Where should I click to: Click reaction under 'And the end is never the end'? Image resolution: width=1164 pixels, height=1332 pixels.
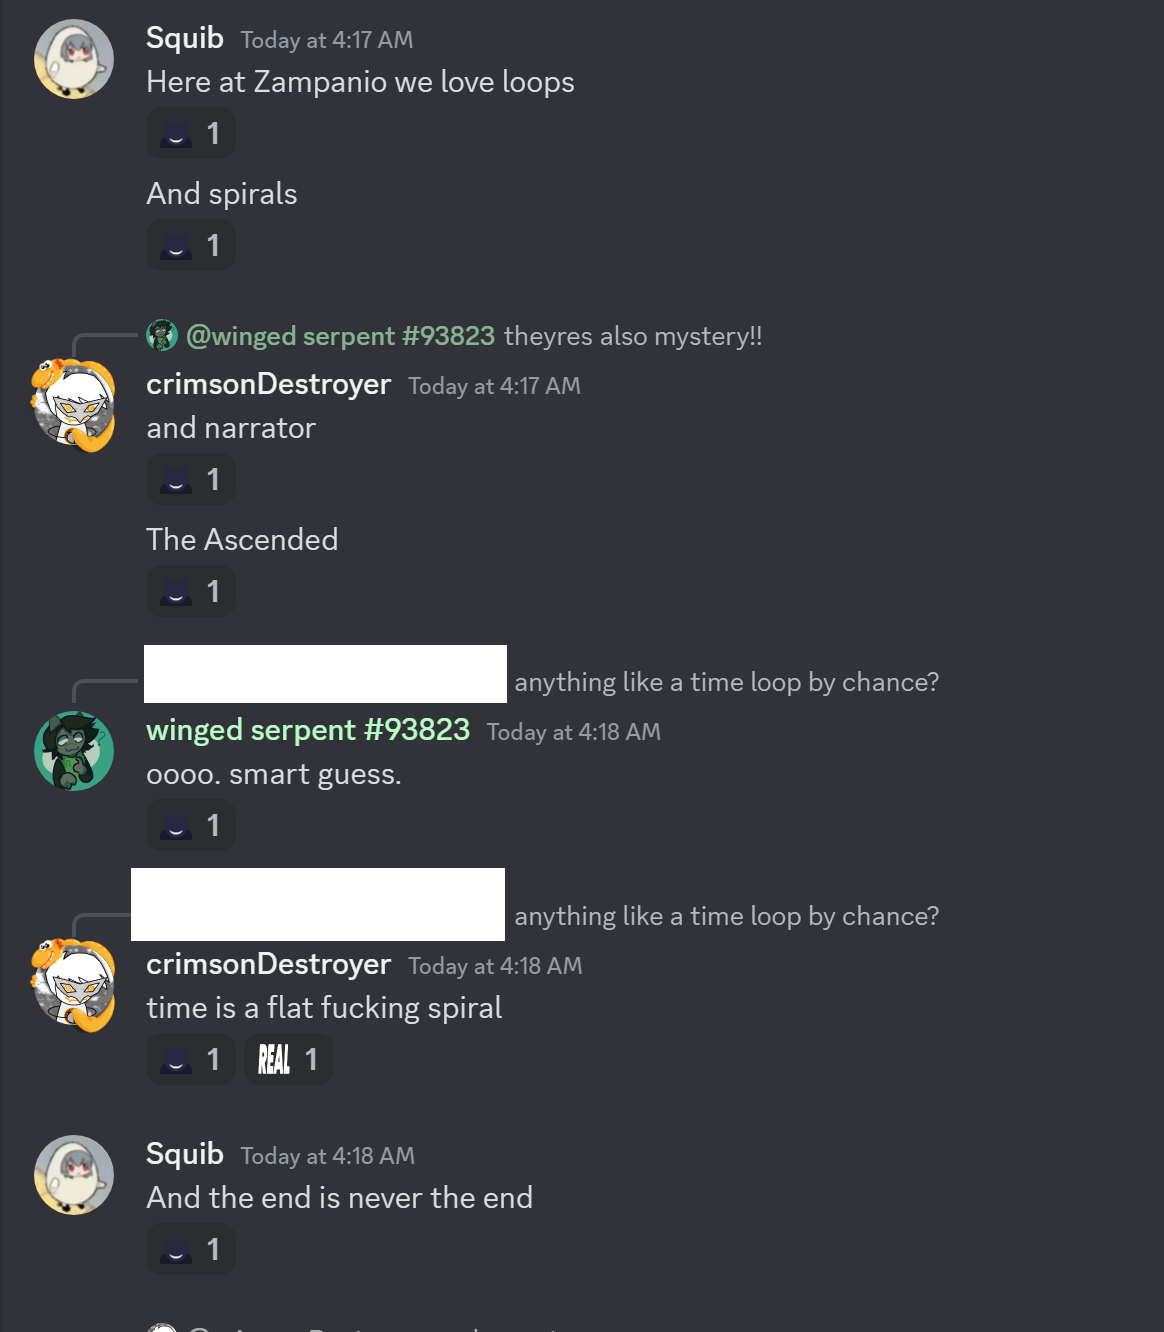click(x=191, y=1250)
